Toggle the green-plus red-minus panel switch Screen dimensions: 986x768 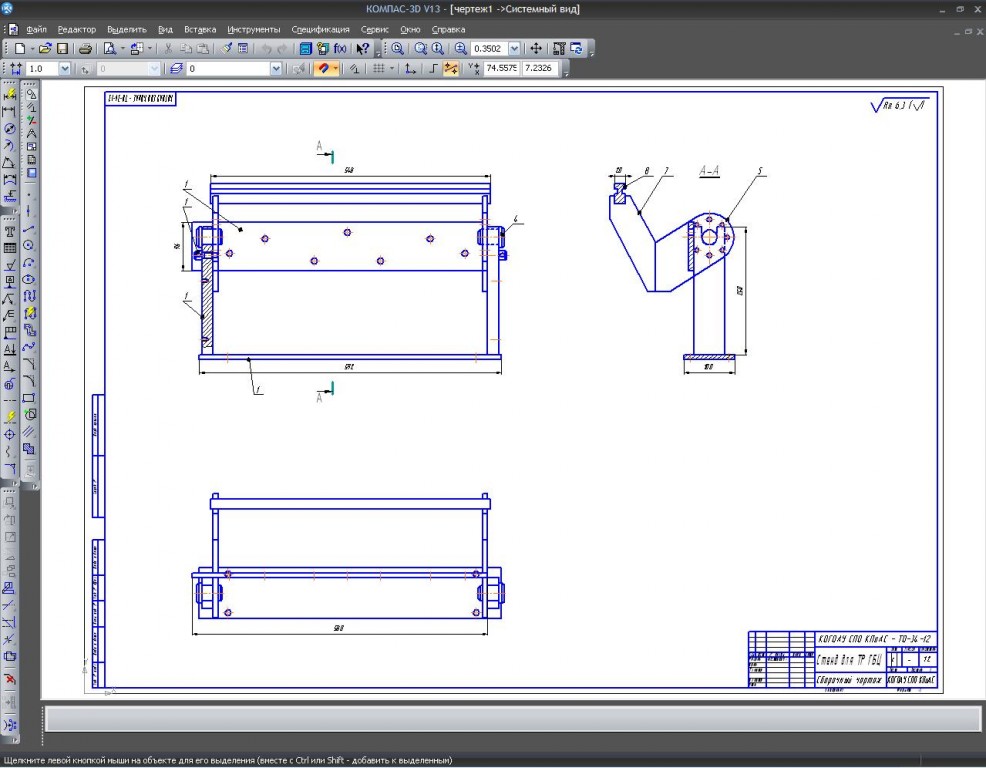coord(31,120)
